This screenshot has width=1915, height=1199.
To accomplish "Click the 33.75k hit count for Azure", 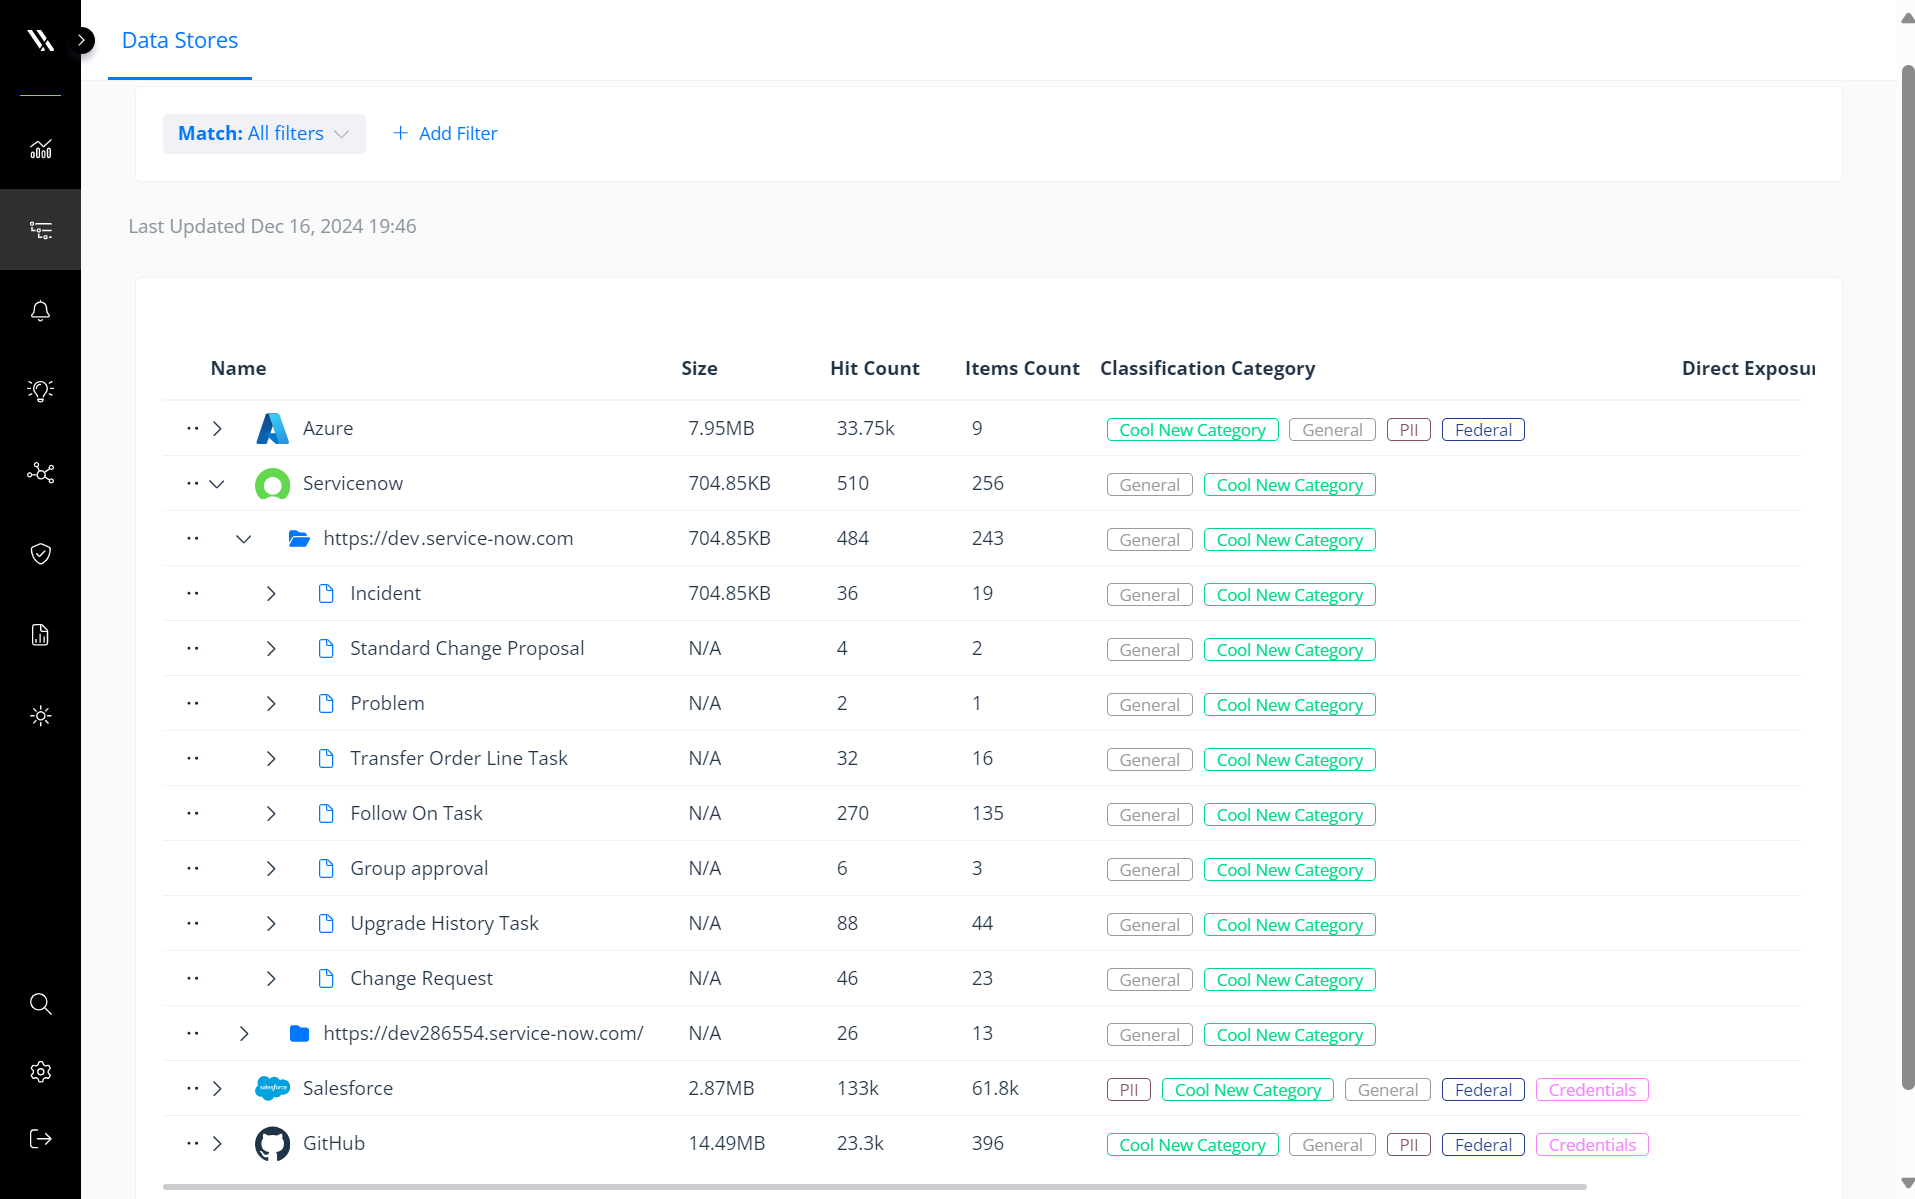I will pos(865,428).
